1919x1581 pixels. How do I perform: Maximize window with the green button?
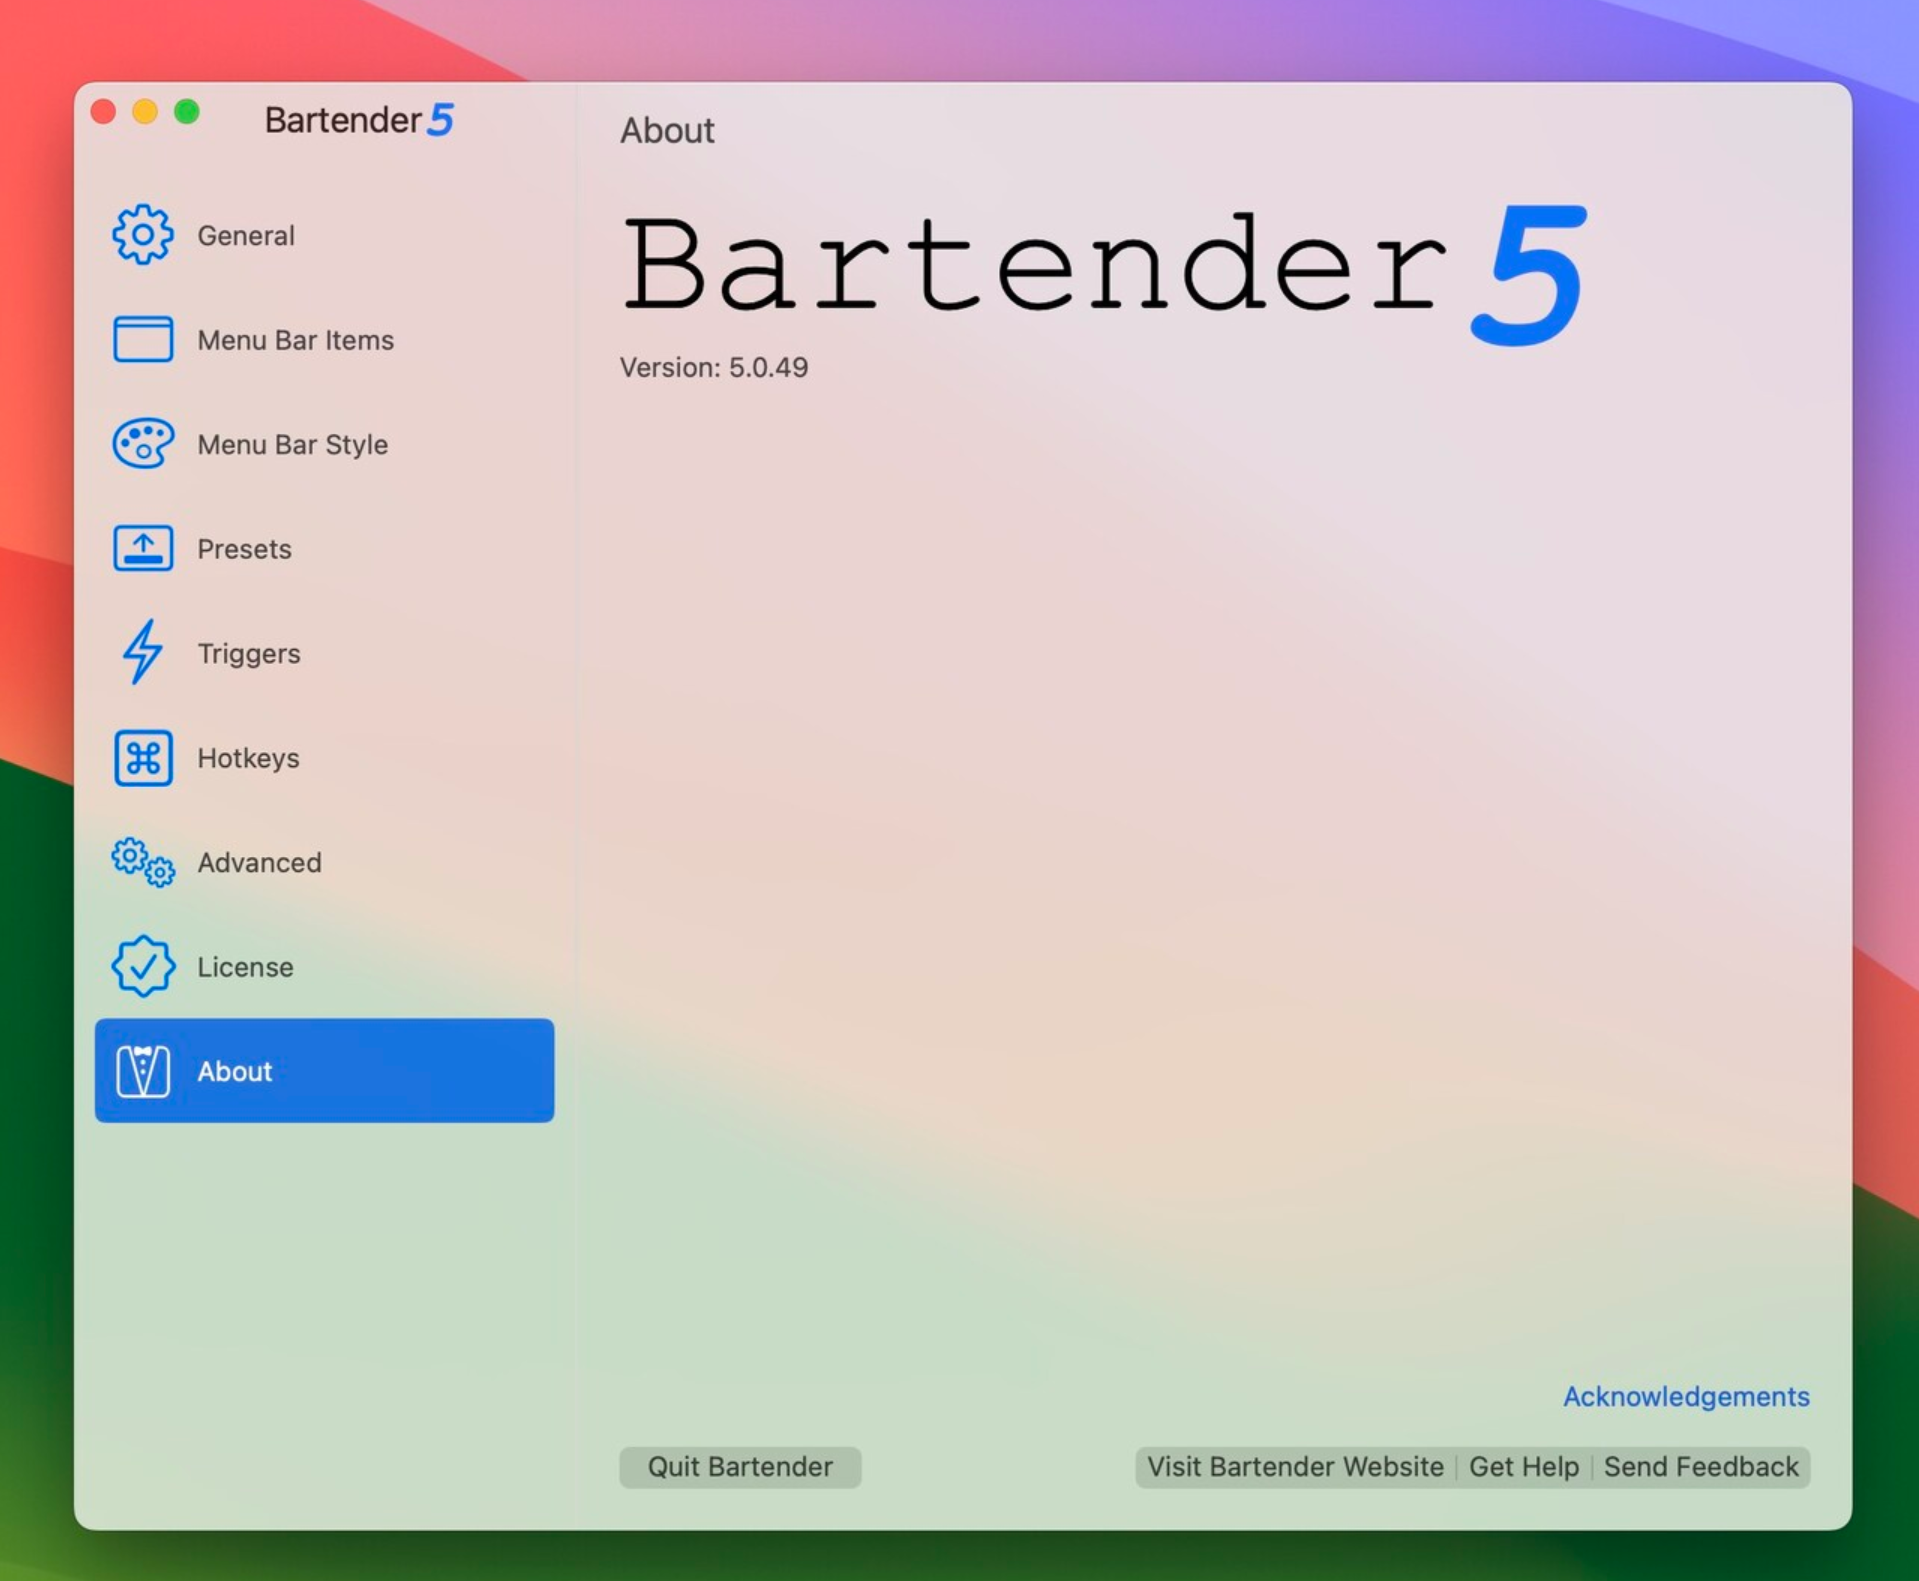coord(187,111)
